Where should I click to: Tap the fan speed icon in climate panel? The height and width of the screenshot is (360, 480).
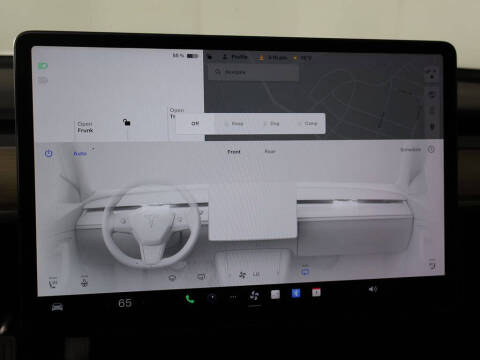[242, 275]
